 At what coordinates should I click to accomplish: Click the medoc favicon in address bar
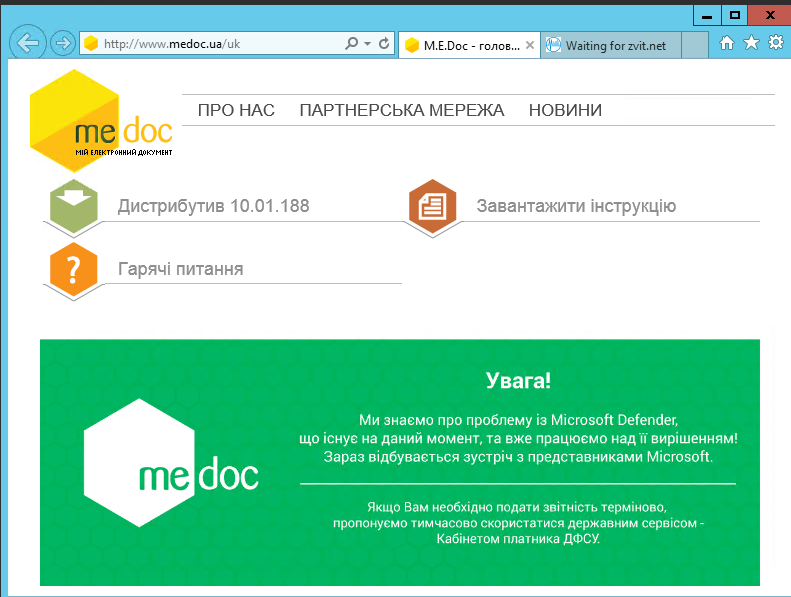91,43
